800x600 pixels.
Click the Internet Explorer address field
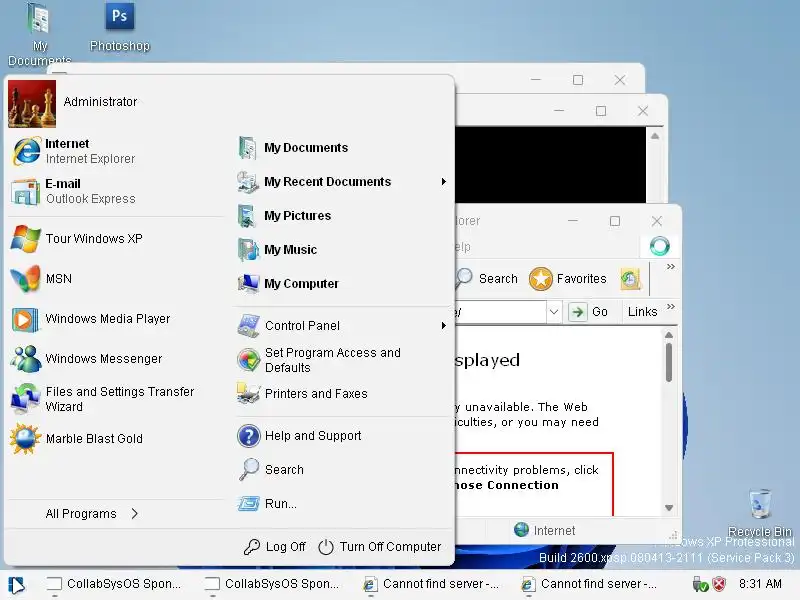click(x=500, y=311)
